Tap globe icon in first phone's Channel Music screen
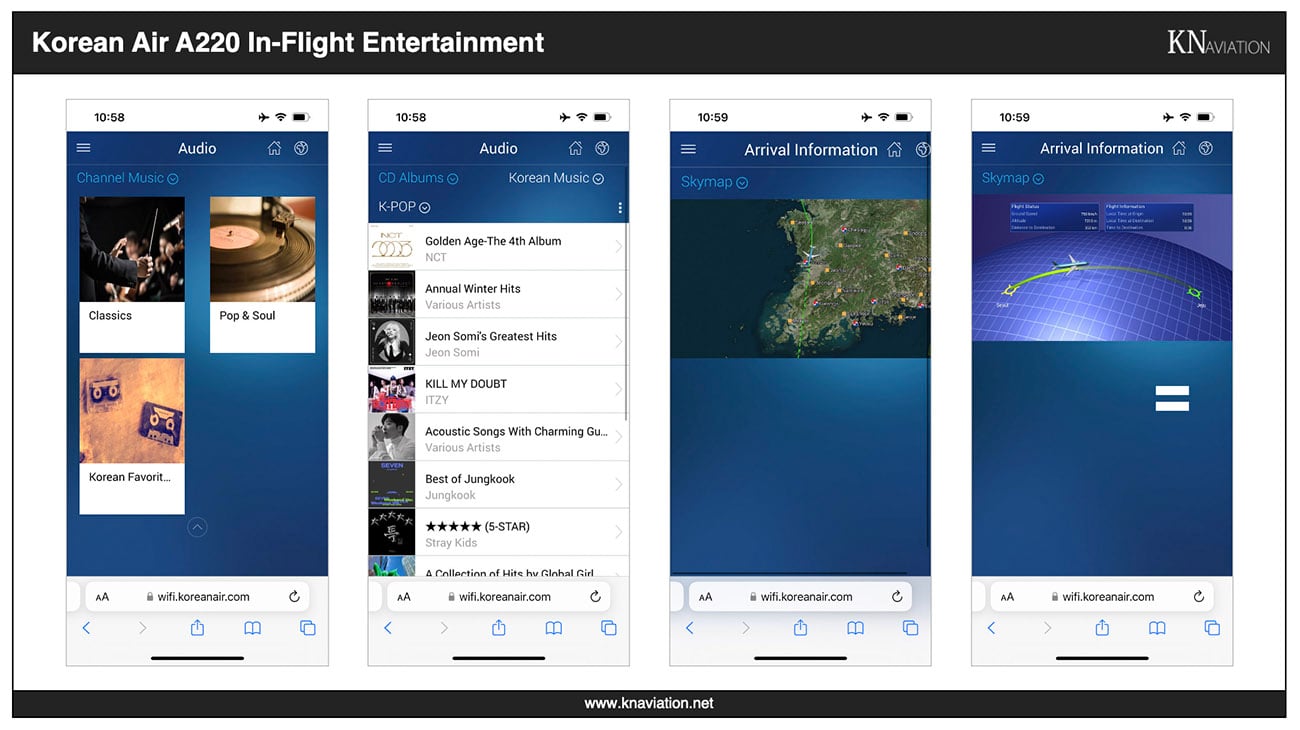The height and width of the screenshot is (730, 1300). [x=301, y=148]
